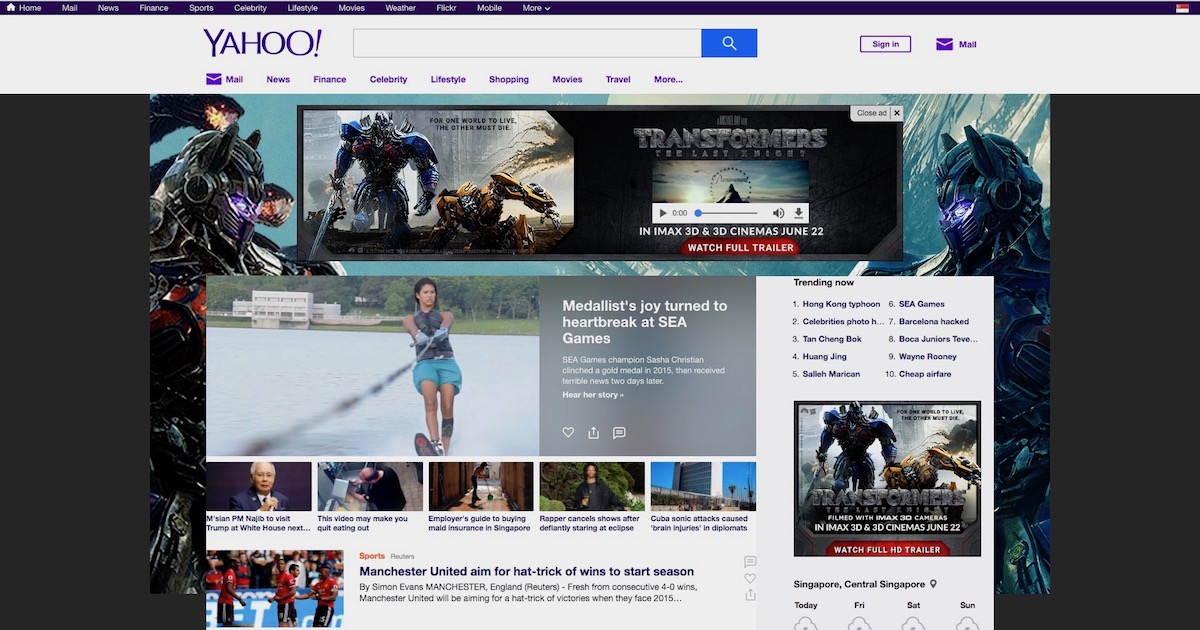The width and height of the screenshot is (1200, 630).
Task: Click the search magnifier button
Action: [x=729, y=43]
